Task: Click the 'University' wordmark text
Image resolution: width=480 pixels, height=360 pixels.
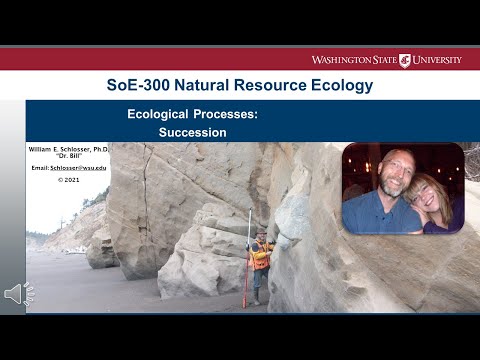Action: 437,60
